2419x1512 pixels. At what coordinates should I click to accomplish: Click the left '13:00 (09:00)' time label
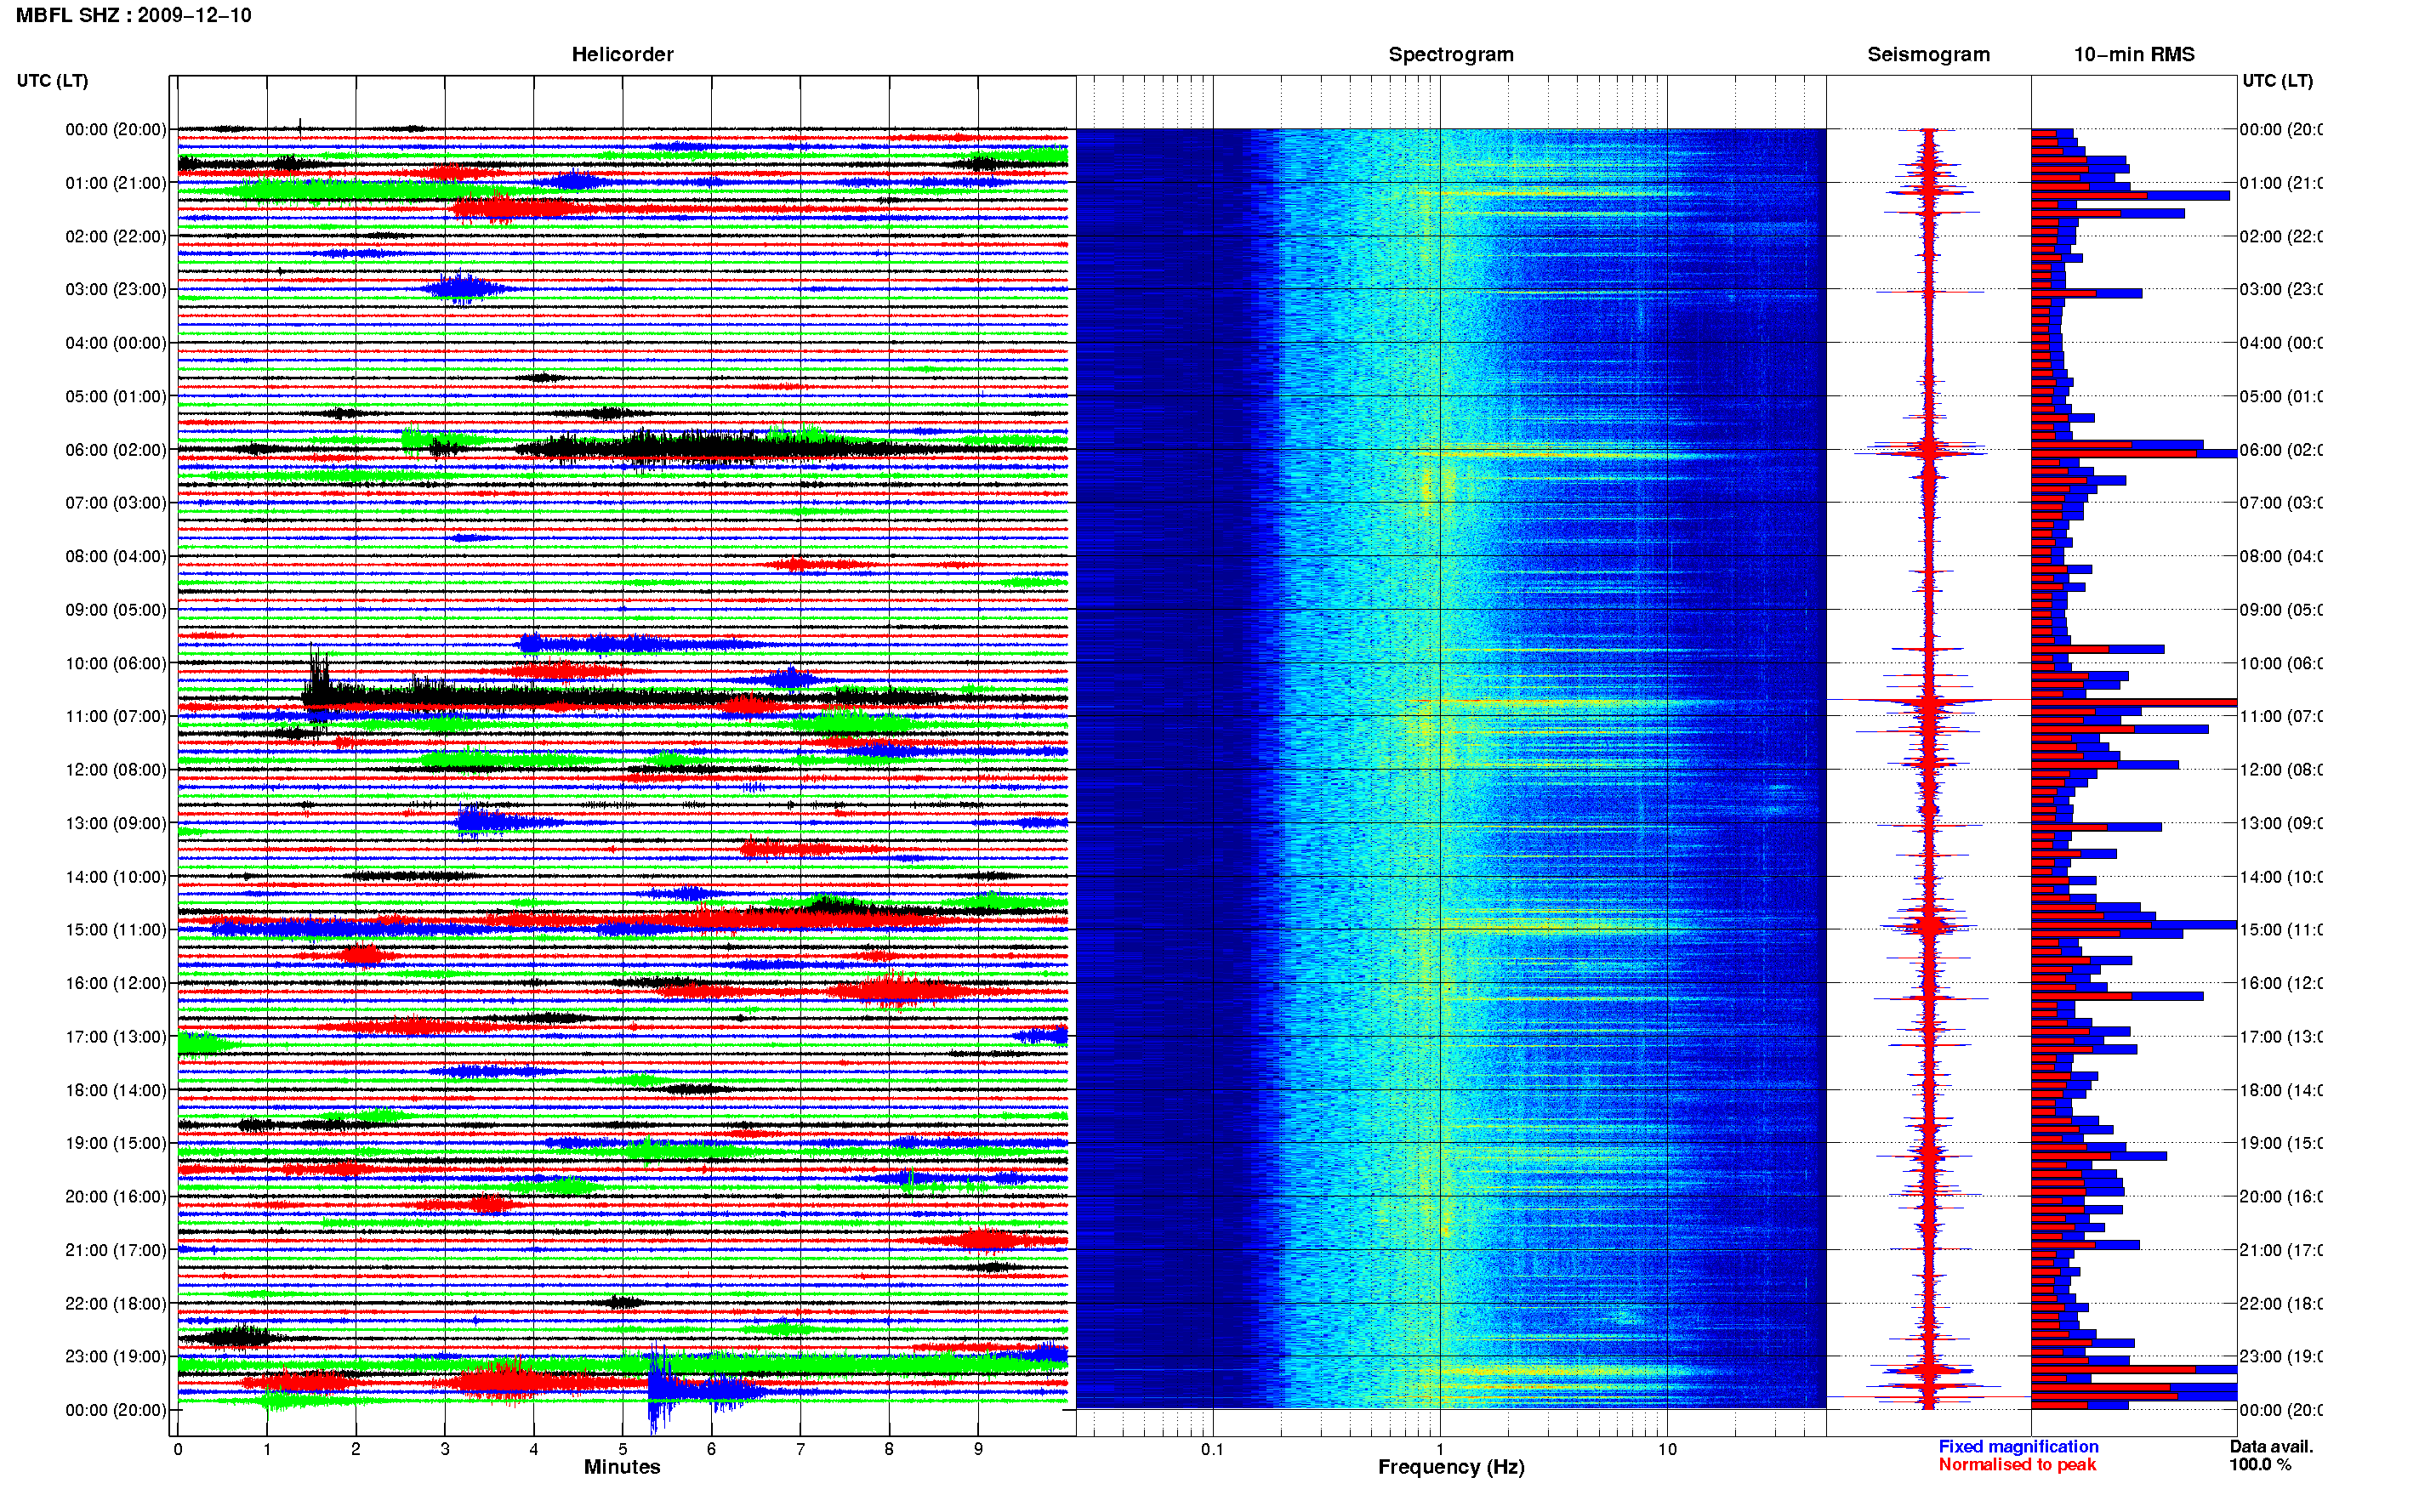pyautogui.click(x=116, y=823)
